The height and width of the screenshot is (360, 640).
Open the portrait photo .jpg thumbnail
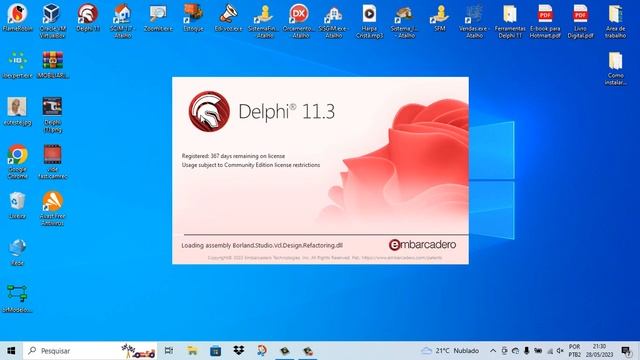[x=18, y=111]
